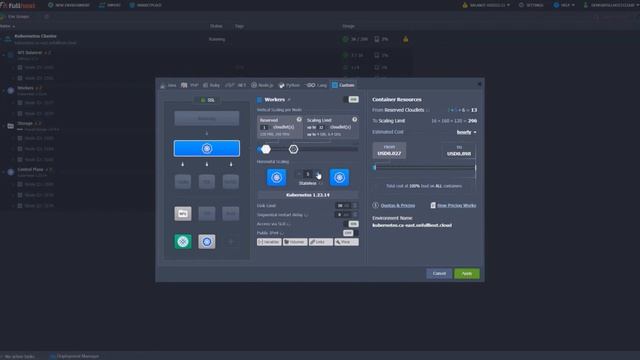Open help icon for Scaling Limit
The image size is (640, 360).
point(355,120)
